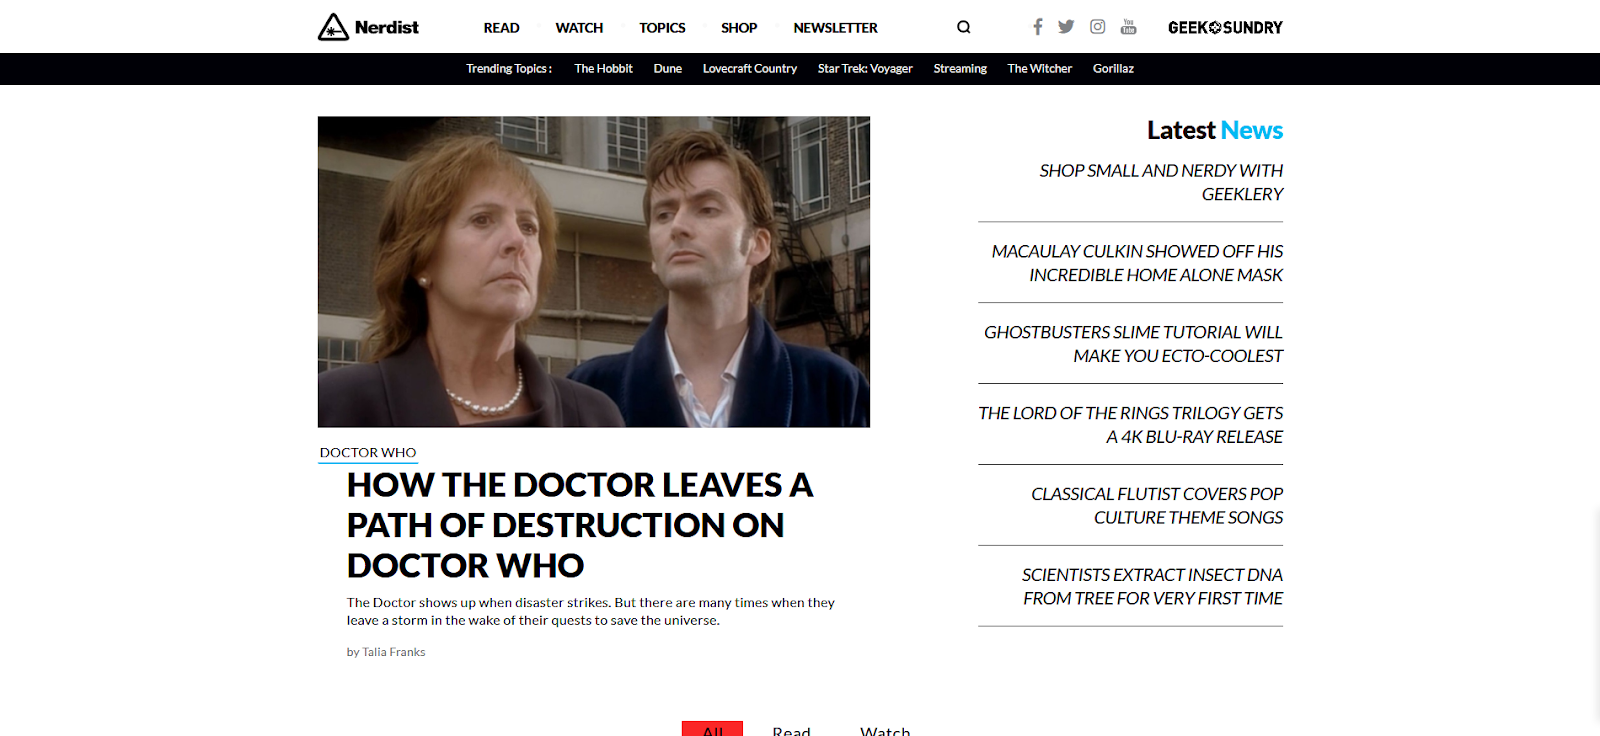This screenshot has width=1600, height=736.
Task: Open the Instagram icon
Action: [x=1098, y=27]
